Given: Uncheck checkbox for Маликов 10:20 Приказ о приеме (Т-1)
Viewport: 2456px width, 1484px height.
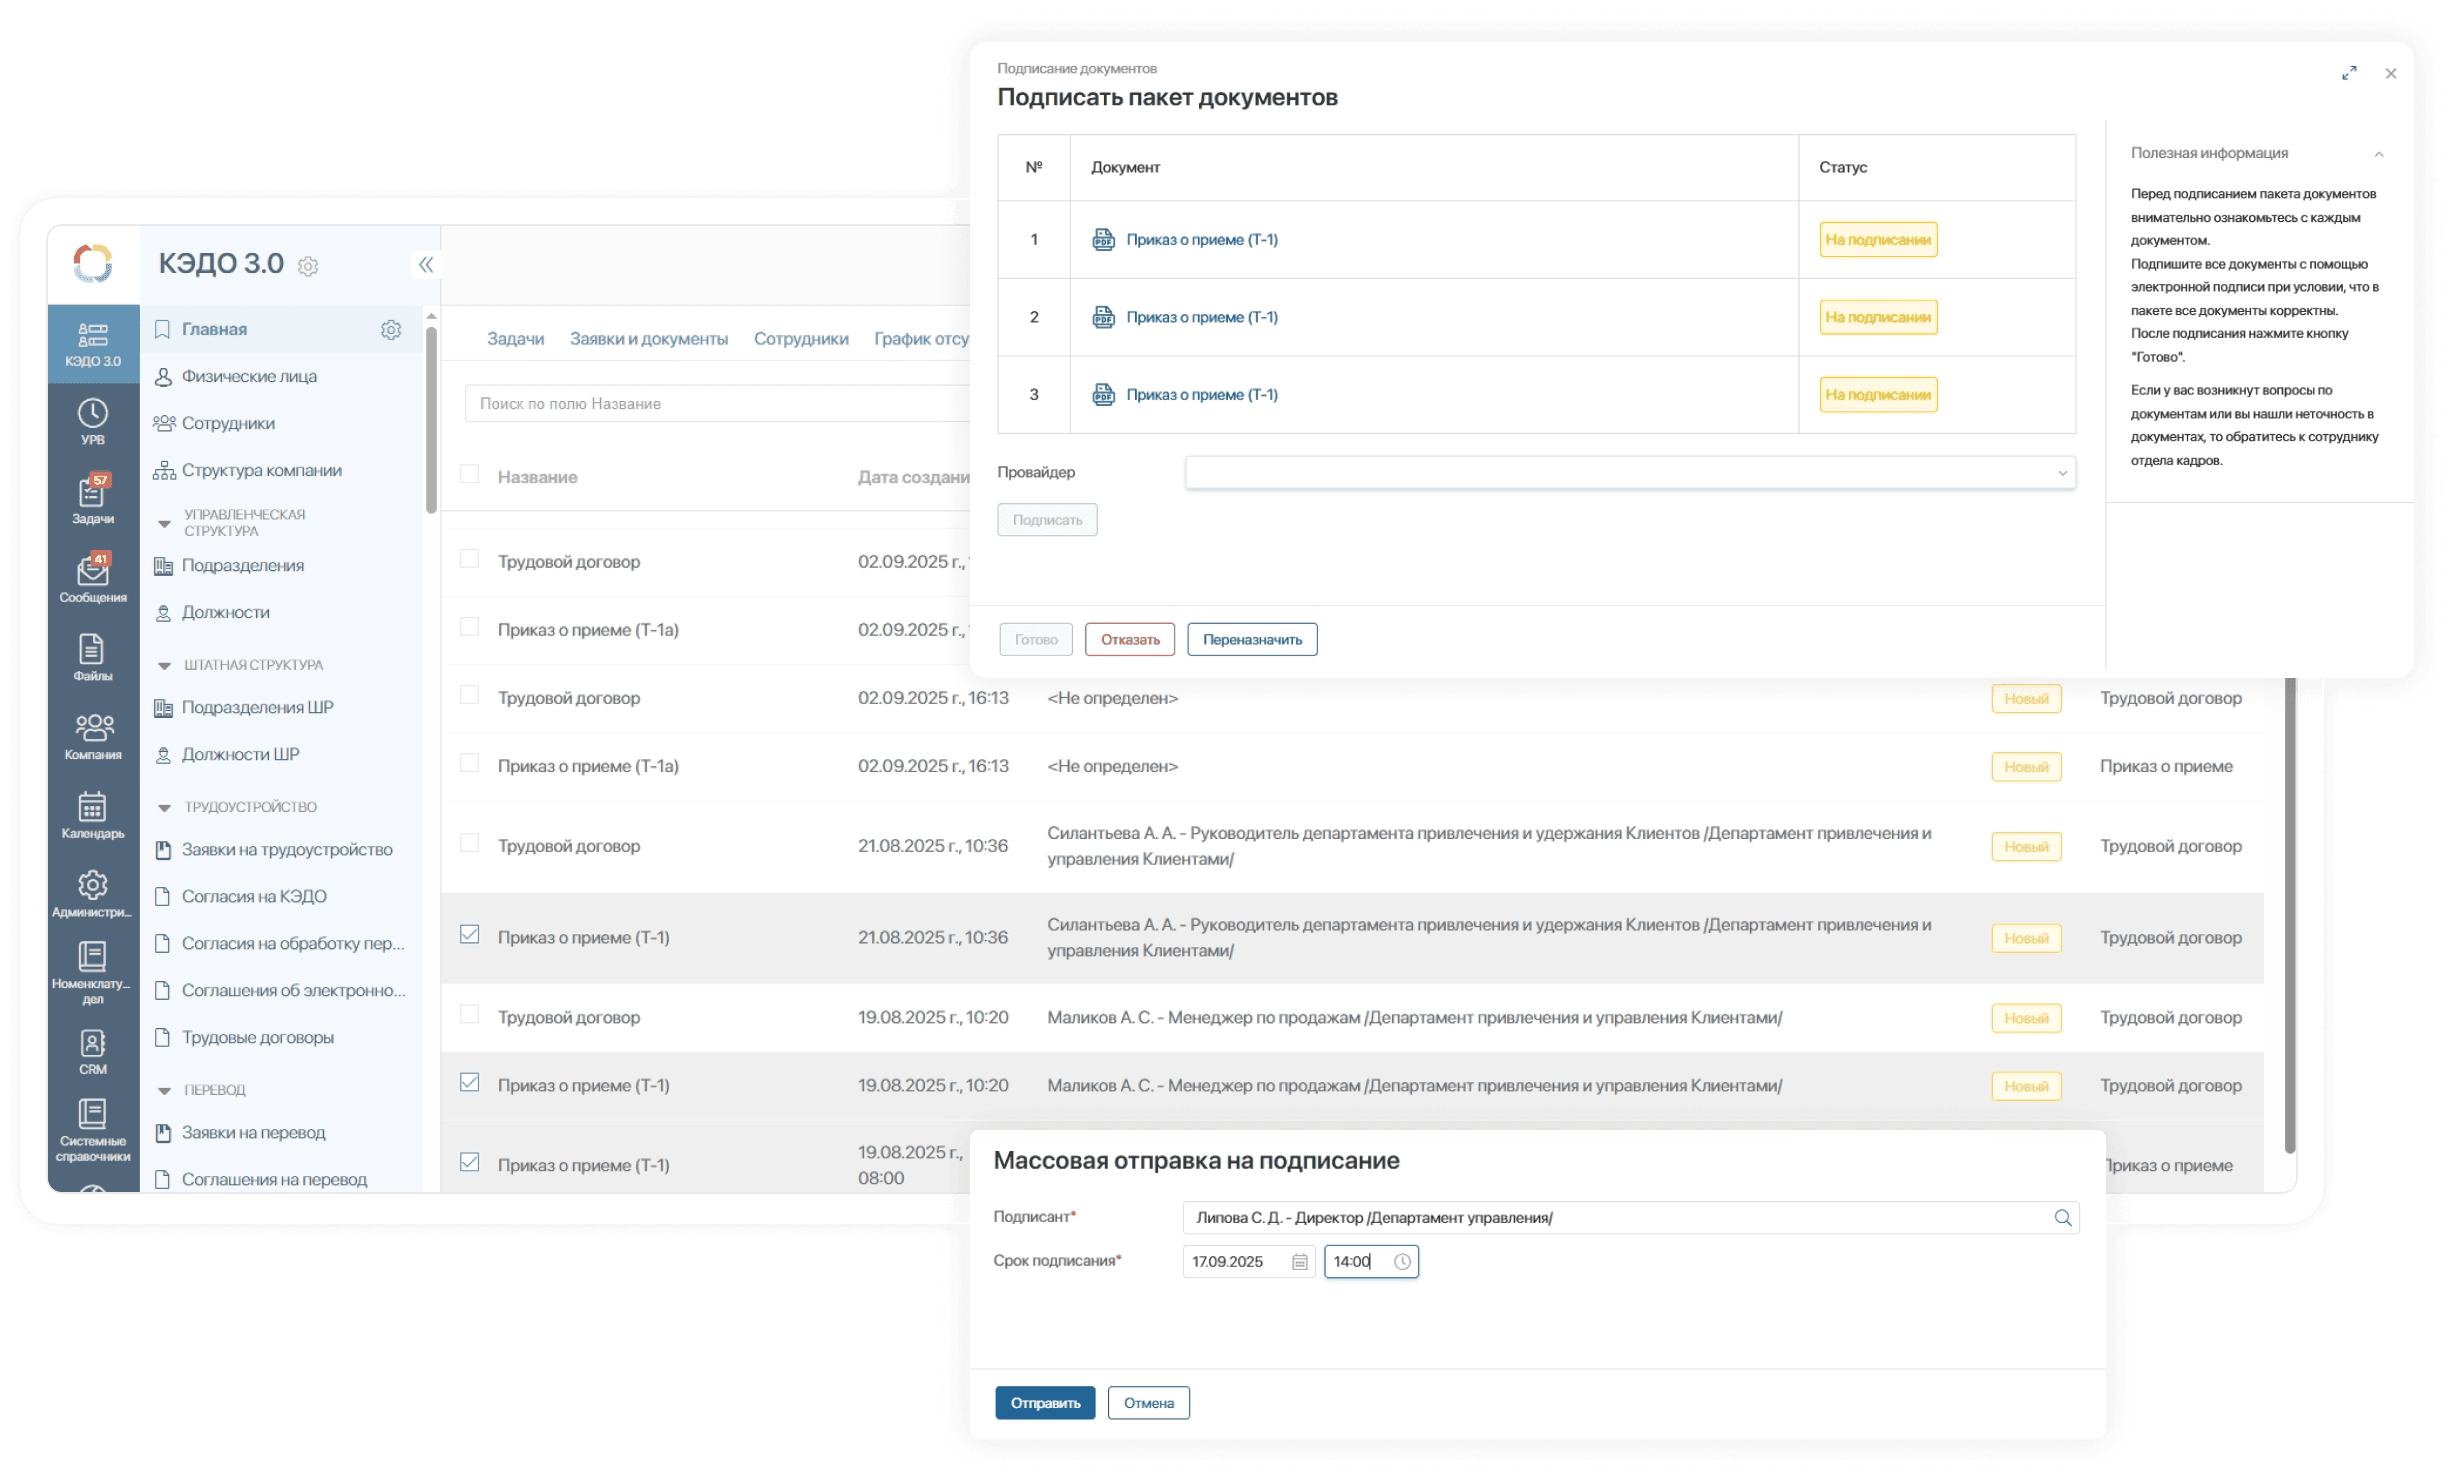Looking at the screenshot, I should click(x=469, y=1083).
